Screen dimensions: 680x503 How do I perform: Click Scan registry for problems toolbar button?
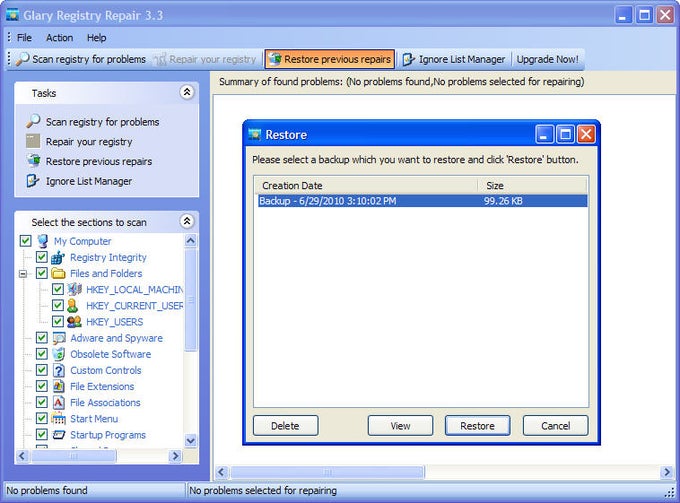(81, 59)
